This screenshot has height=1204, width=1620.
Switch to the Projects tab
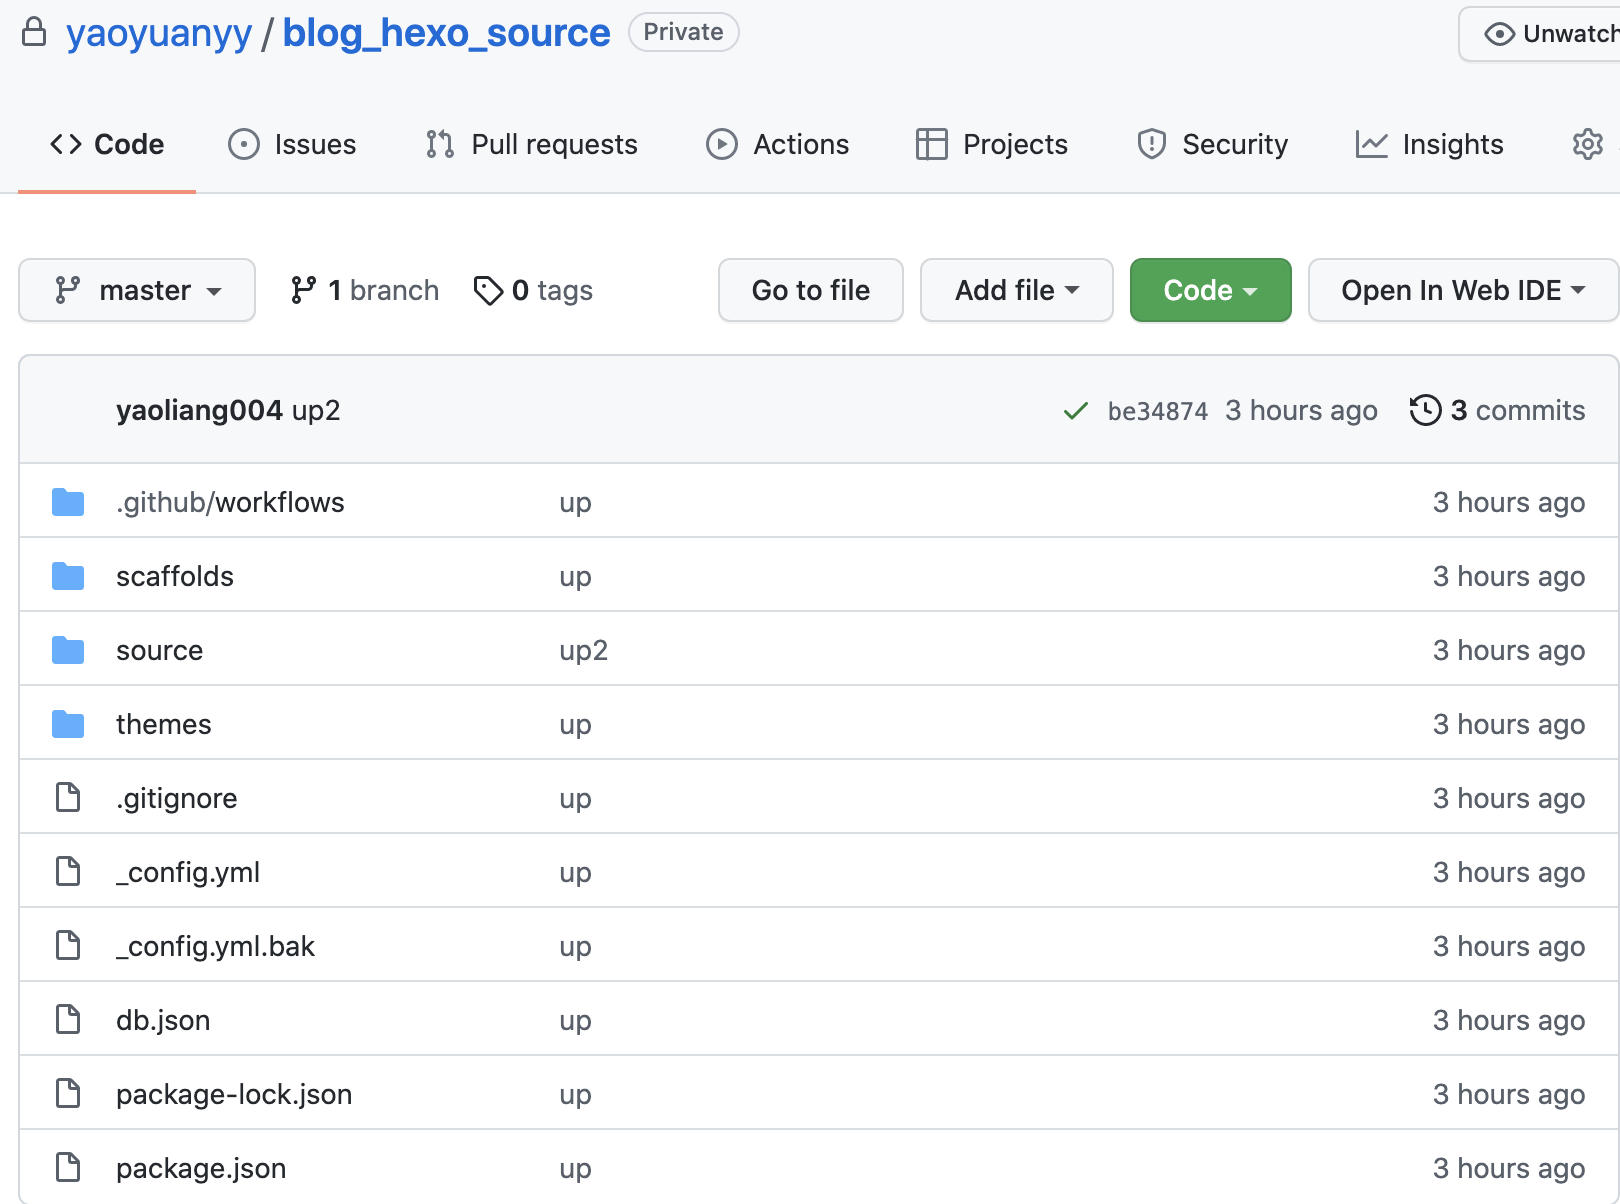[x=992, y=145]
